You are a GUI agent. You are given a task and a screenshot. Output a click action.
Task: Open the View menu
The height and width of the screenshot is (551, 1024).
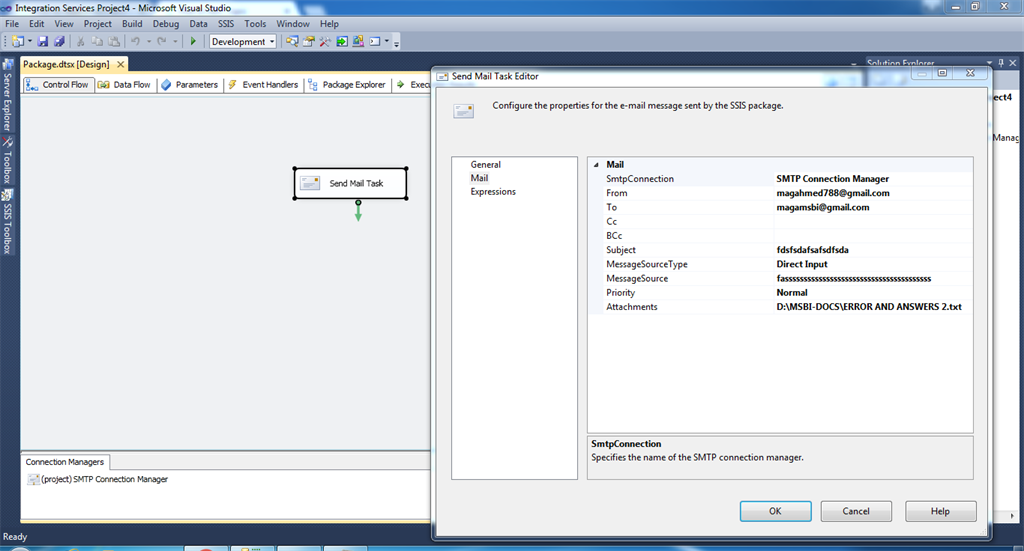point(63,24)
